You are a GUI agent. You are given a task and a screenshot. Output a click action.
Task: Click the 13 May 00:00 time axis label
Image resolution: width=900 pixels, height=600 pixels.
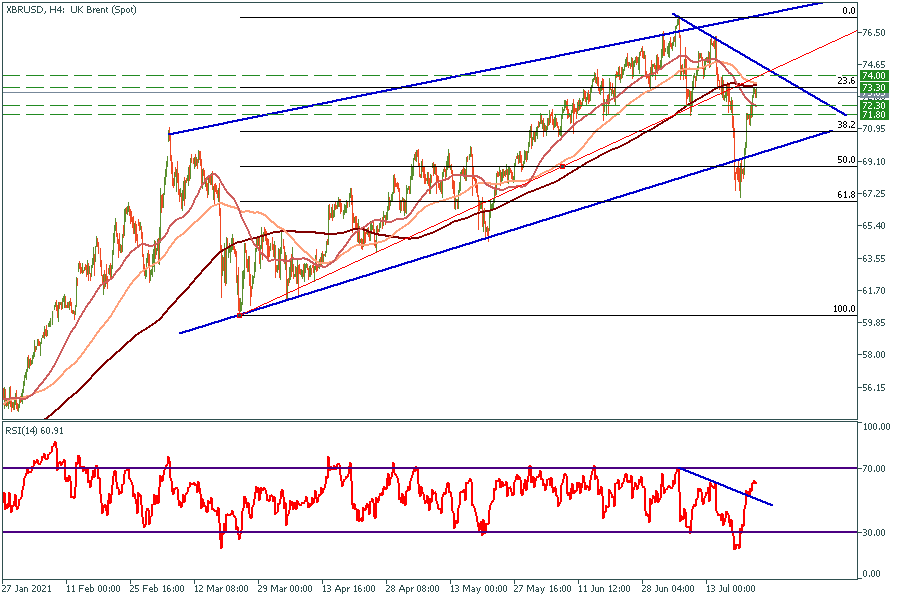tap(478, 589)
